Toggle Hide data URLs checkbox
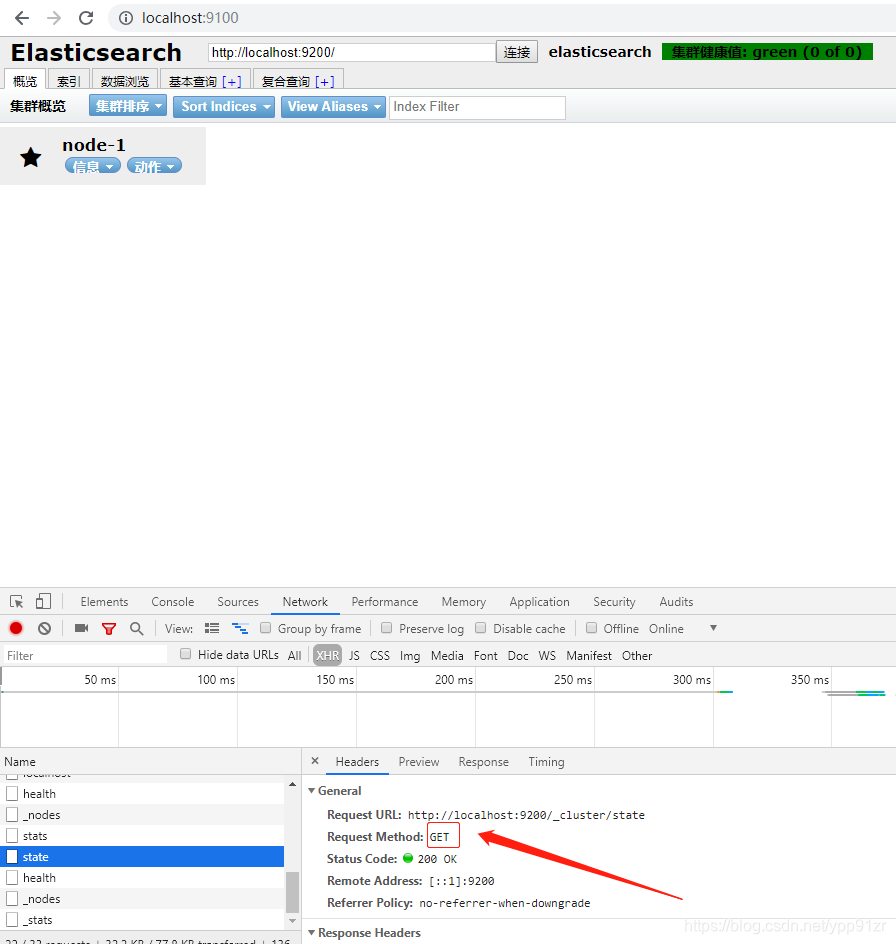 pos(185,654)
